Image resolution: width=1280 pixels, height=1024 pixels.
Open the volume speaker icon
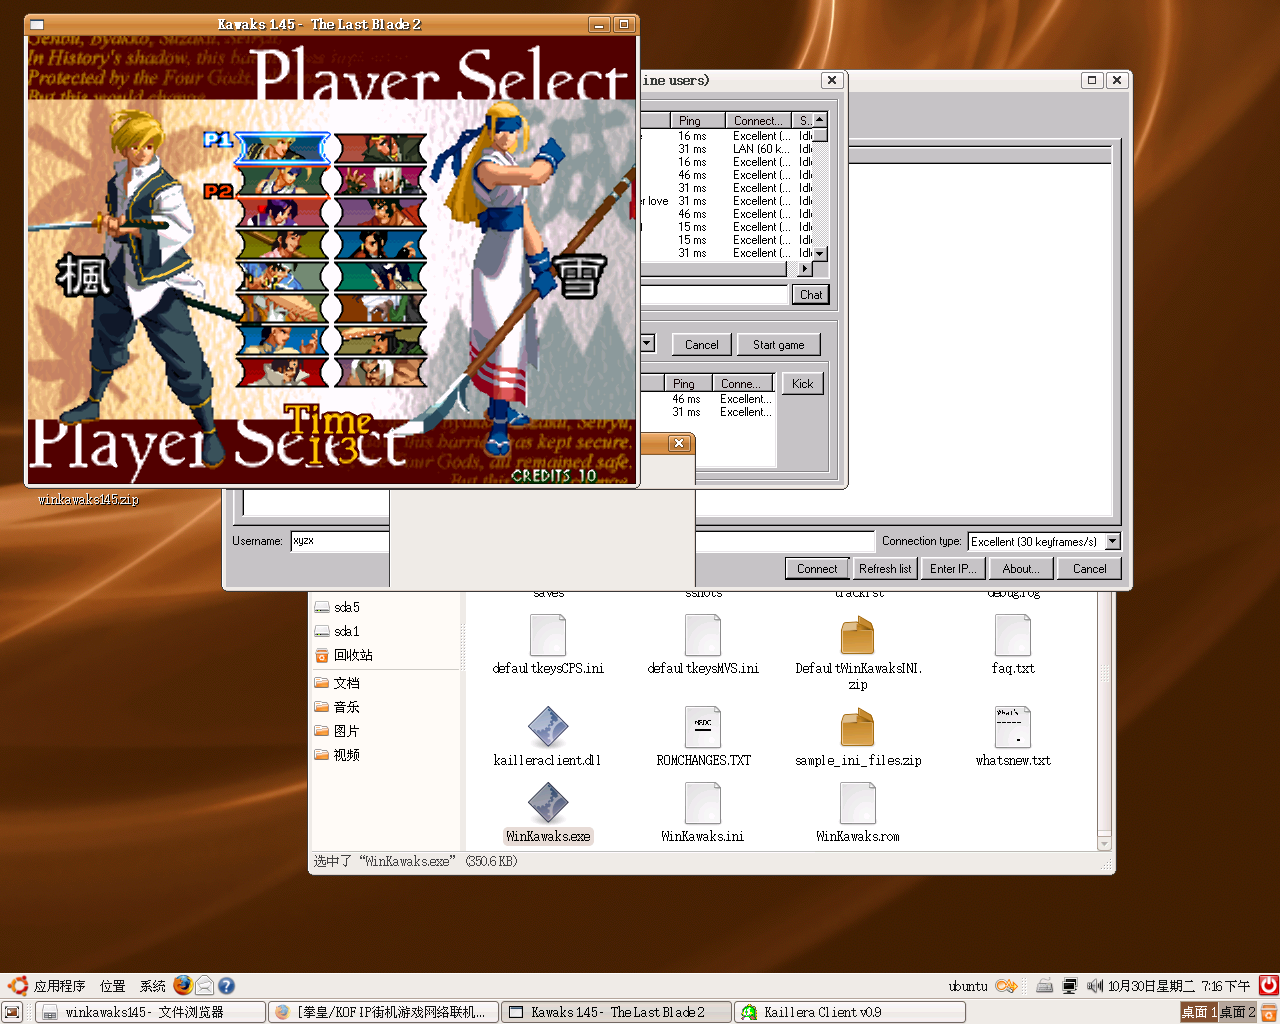[x=1095, y=986]
